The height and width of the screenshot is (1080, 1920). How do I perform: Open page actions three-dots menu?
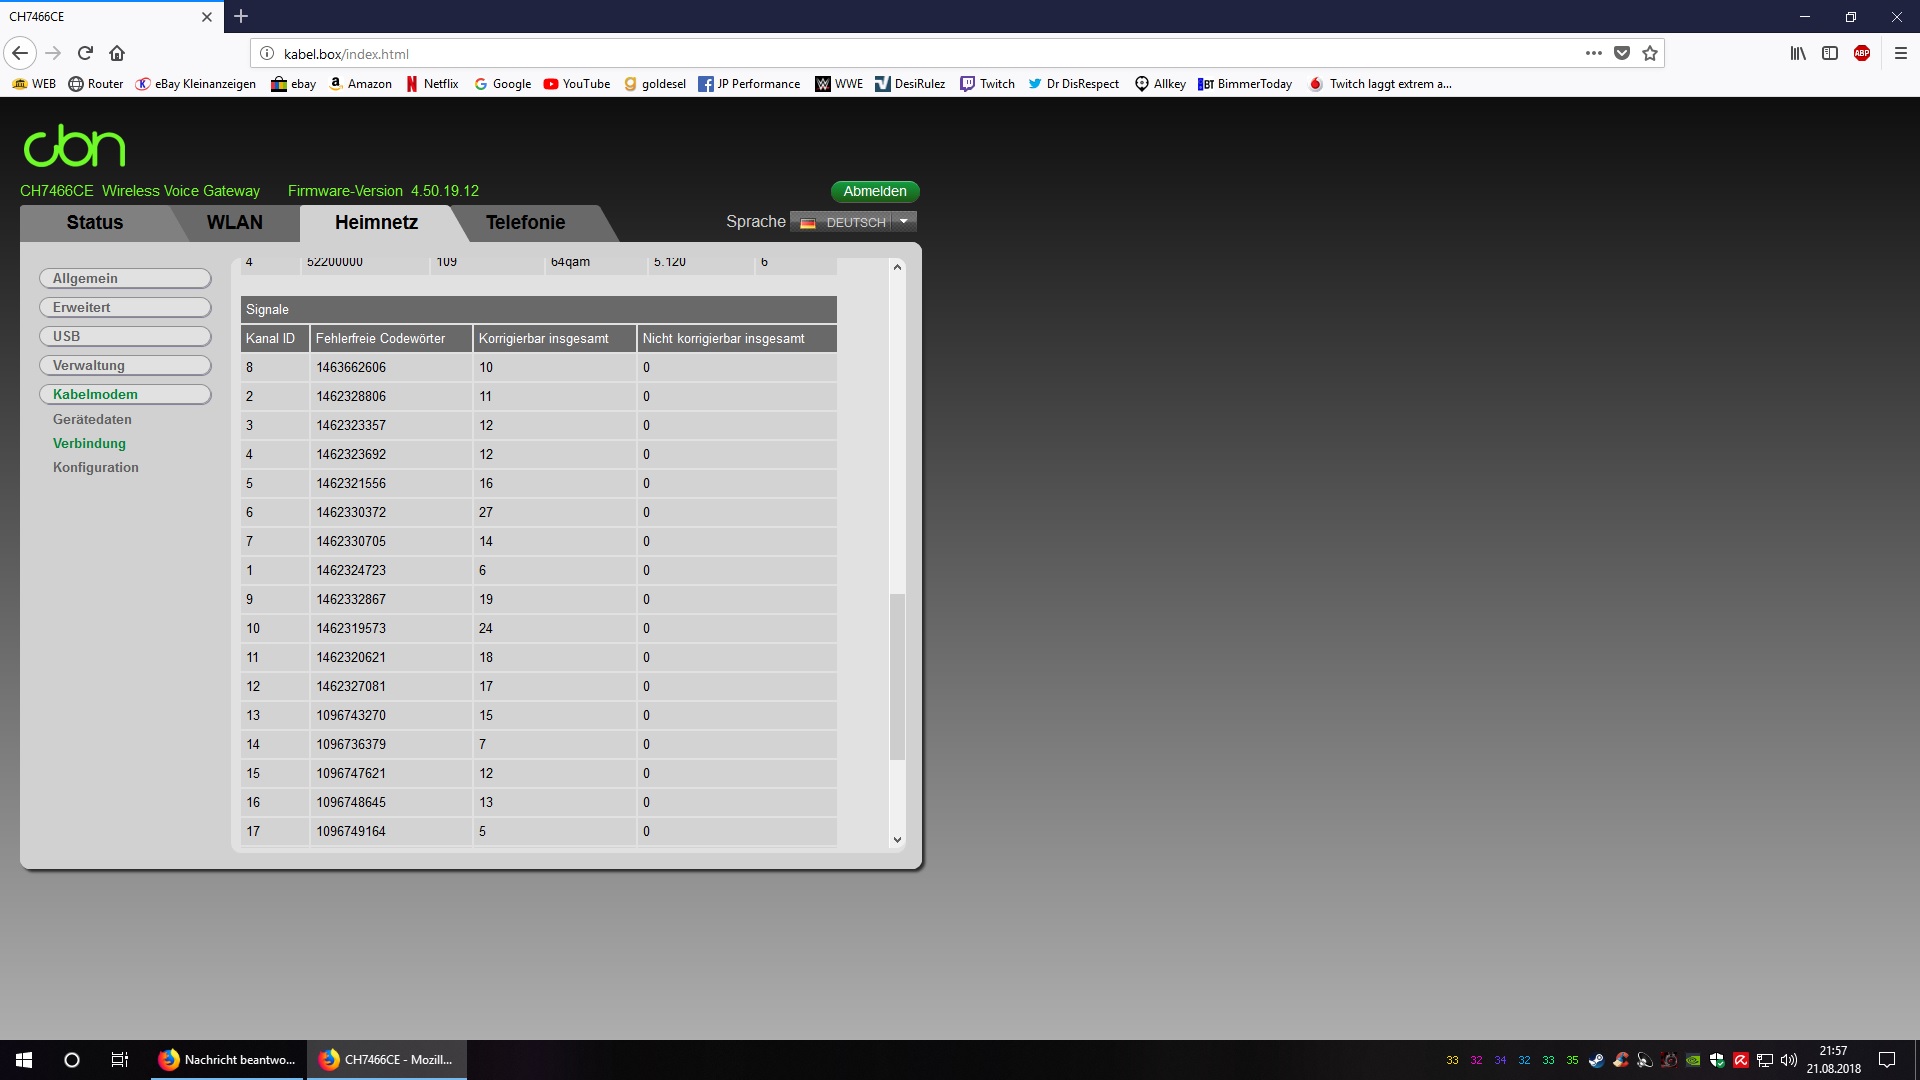(1593, 53)
